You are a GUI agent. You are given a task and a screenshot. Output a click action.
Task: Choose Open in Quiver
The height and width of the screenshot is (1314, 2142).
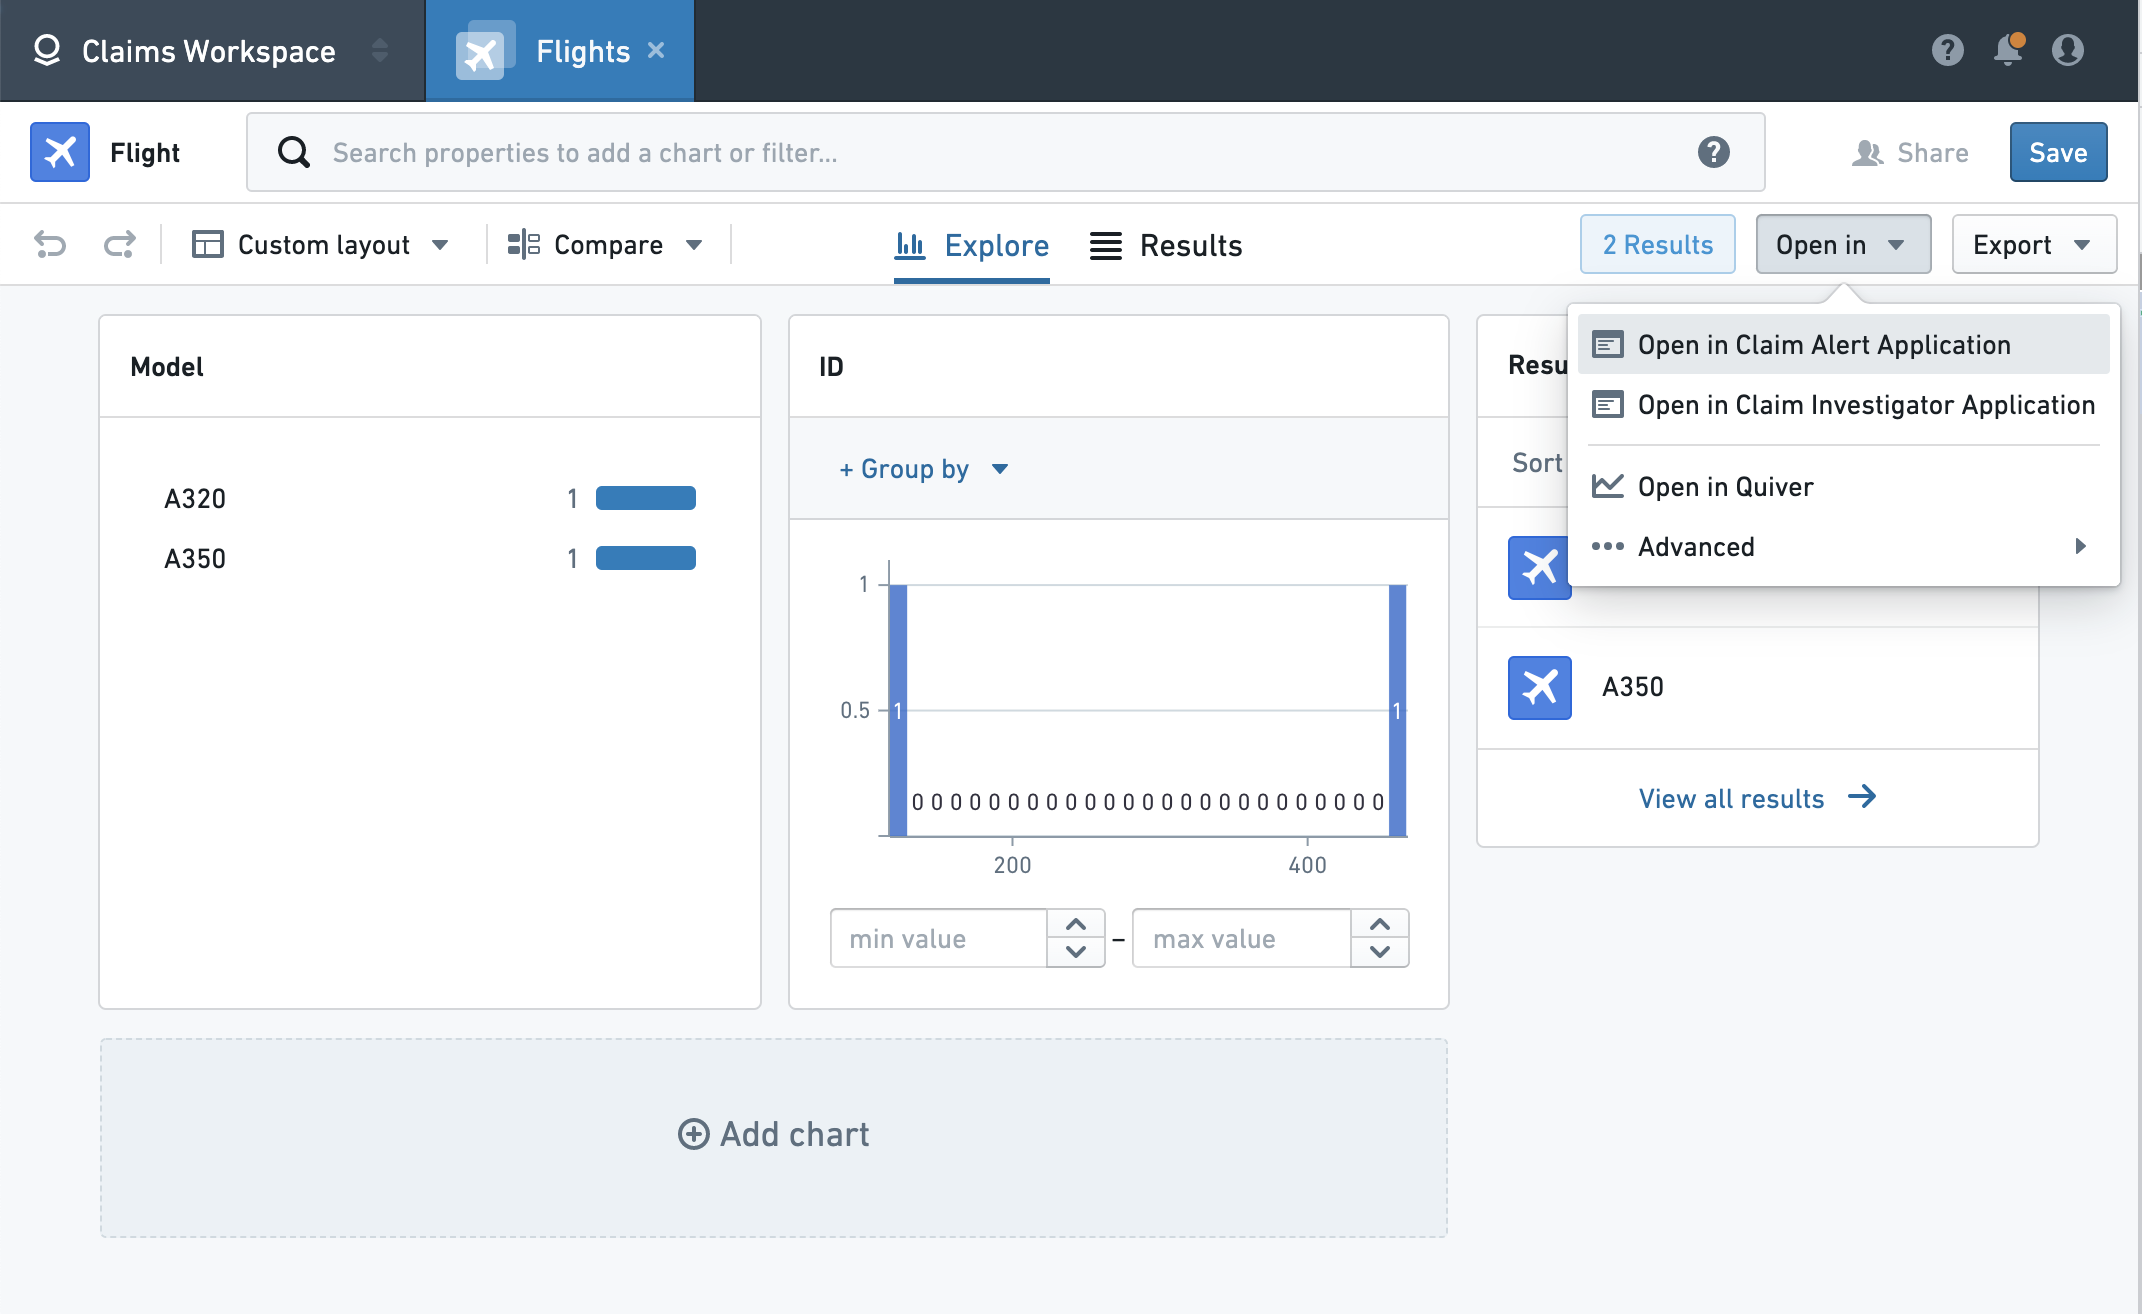pyautogui.click(x=1843, y=486)
